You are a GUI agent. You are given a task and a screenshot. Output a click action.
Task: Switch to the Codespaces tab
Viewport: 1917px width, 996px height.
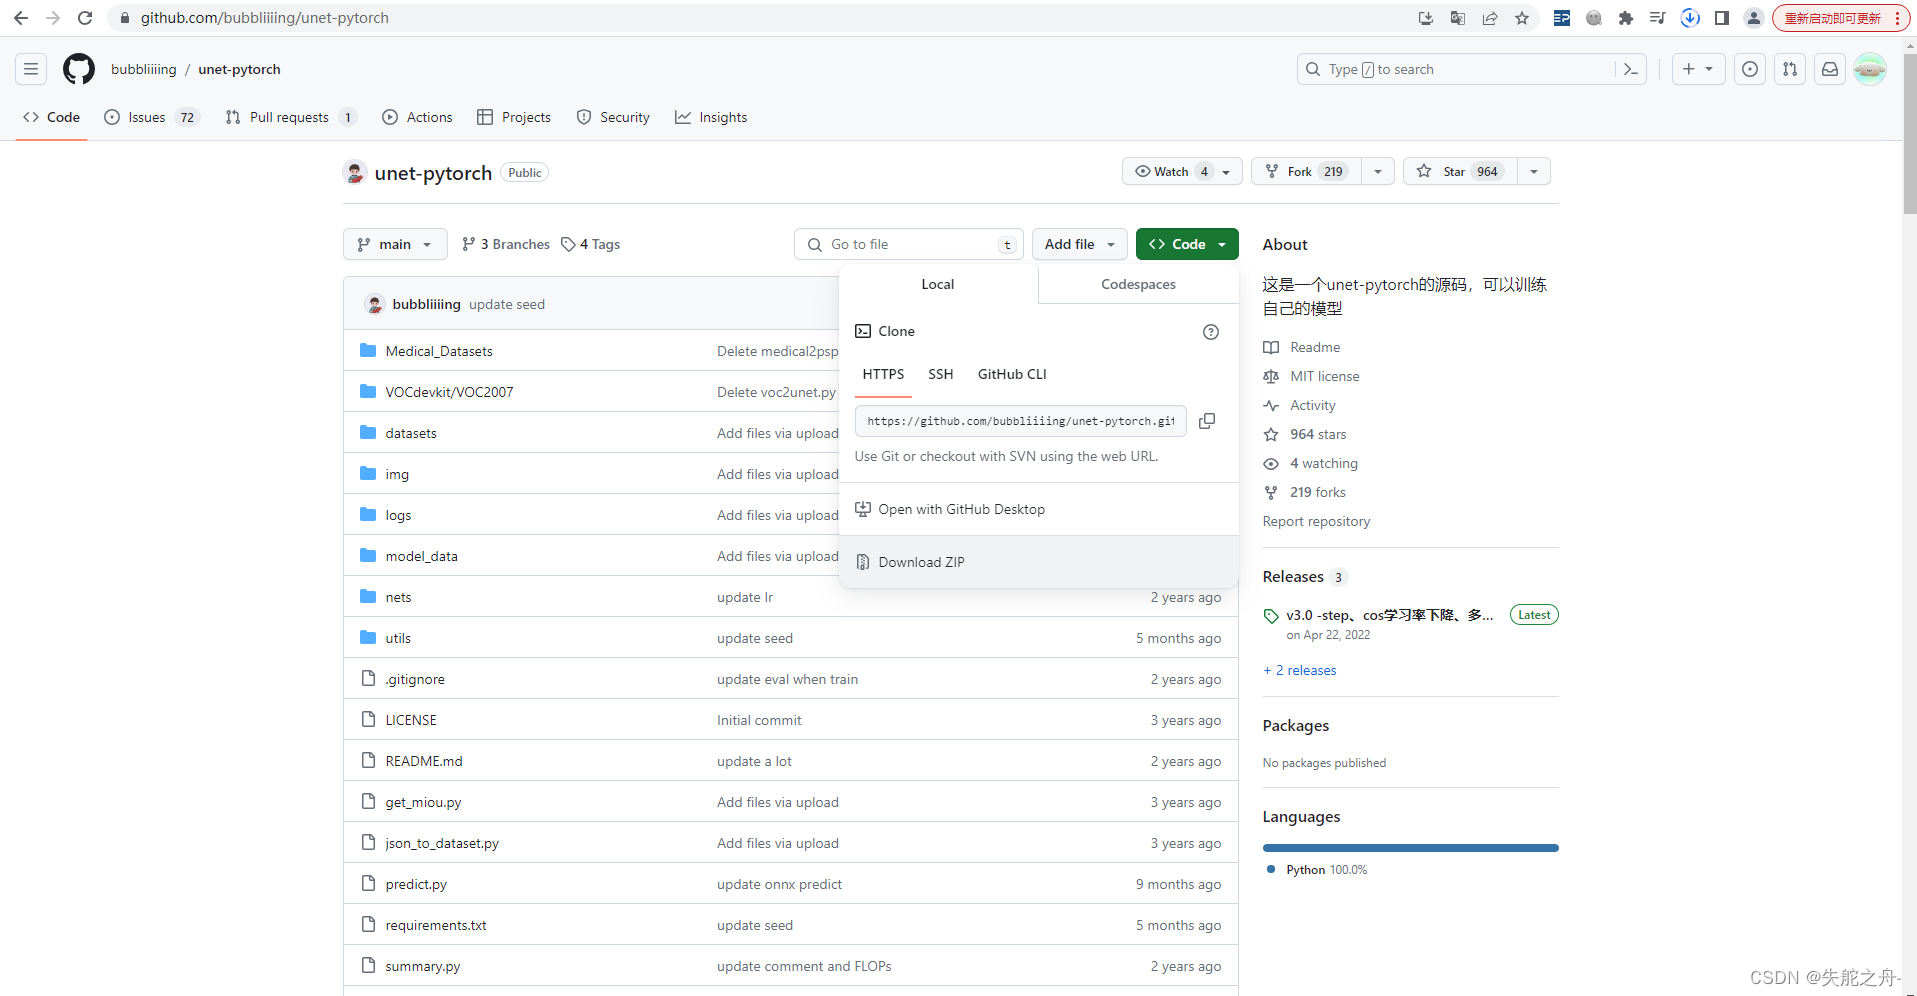(x=1138, y=284)
